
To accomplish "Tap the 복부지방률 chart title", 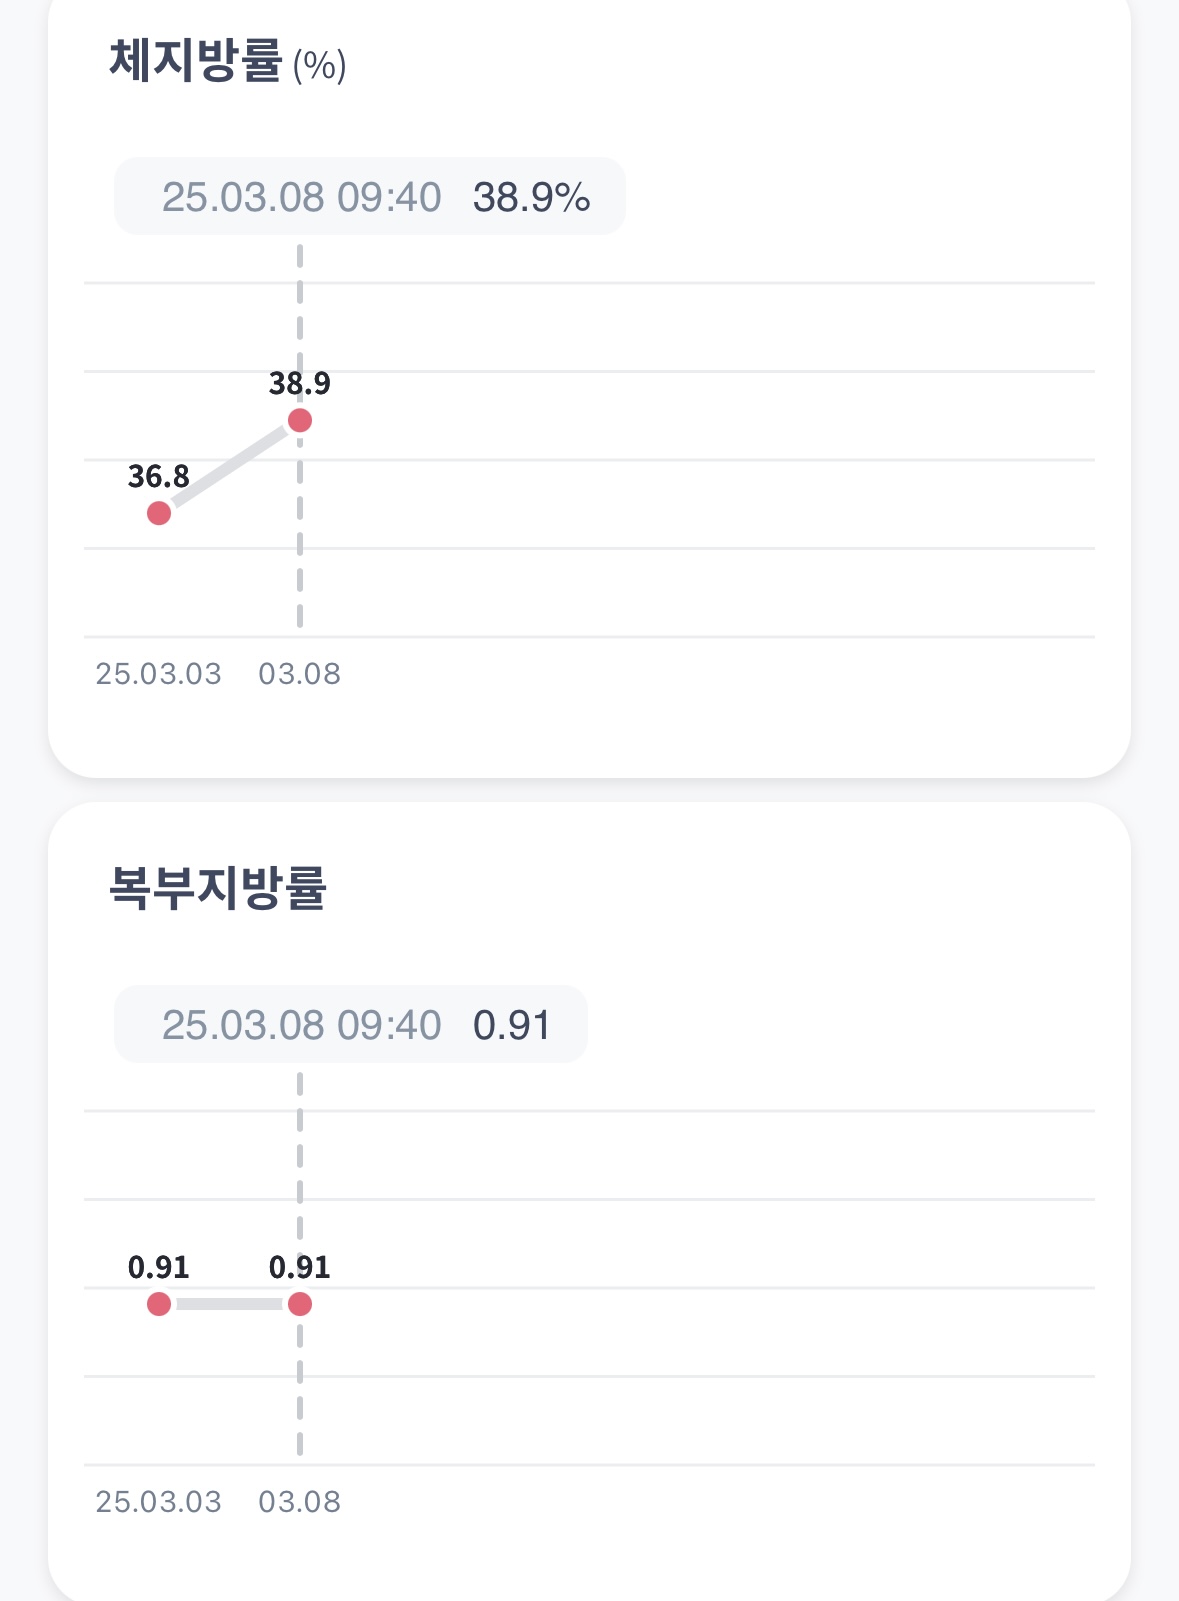I will (x=217, y=889).
